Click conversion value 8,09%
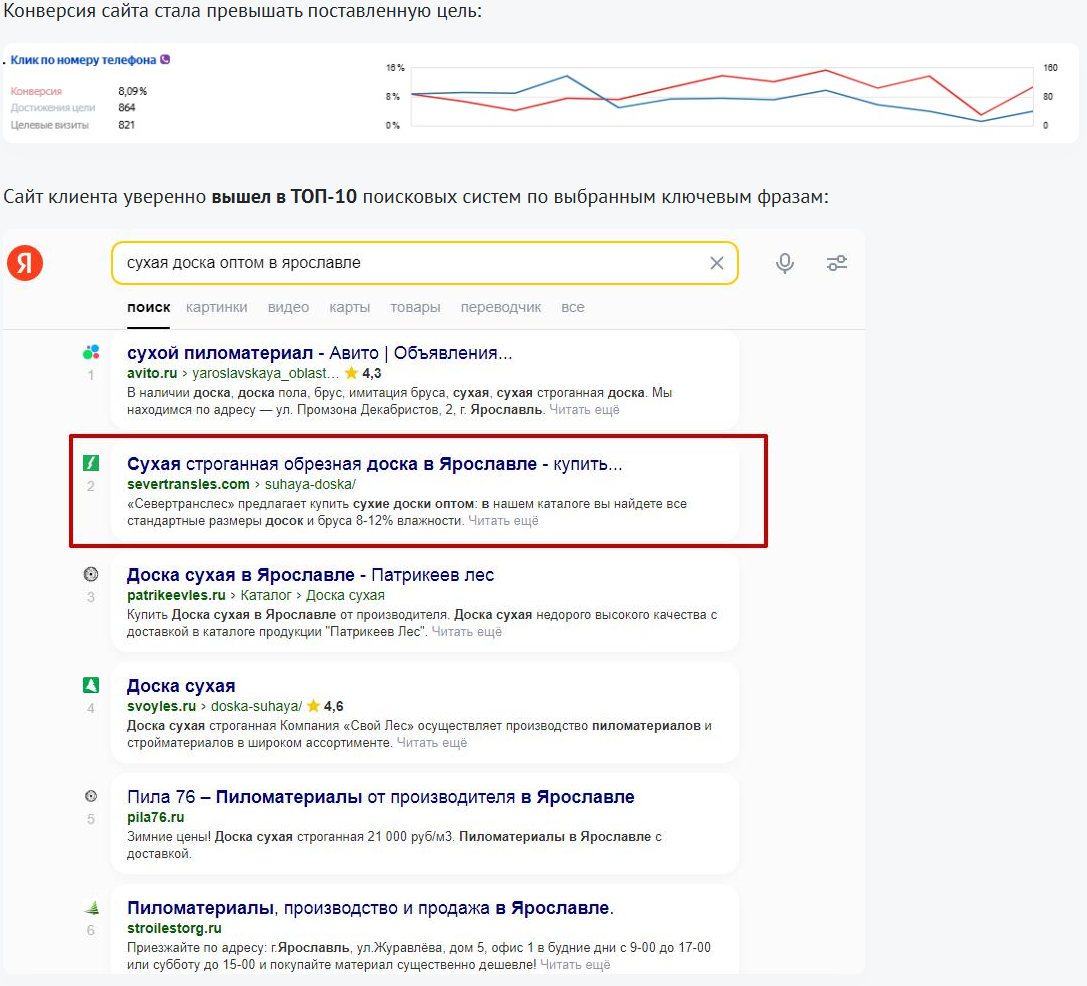The width and height of the screenshot is (1087, 986). pyautogui.click(x=132, y=92)
